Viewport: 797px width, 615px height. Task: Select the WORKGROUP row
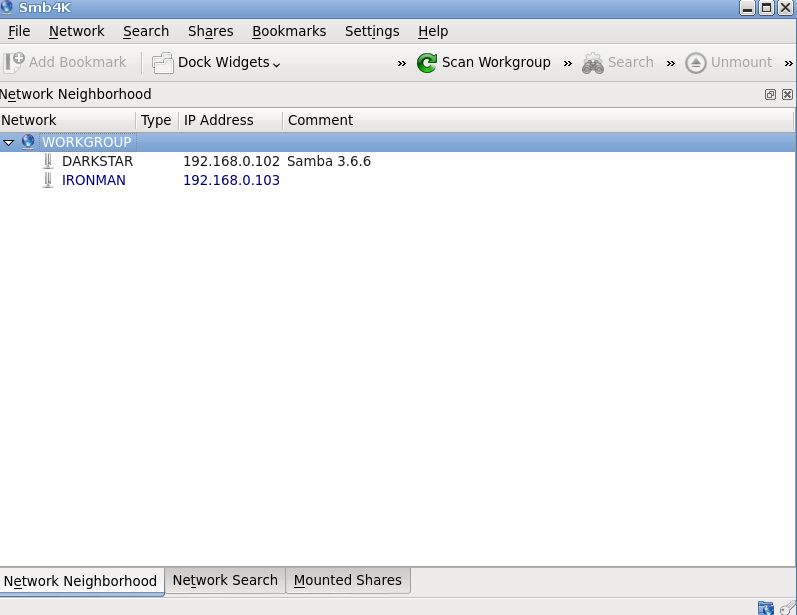(x=398, y=142)
